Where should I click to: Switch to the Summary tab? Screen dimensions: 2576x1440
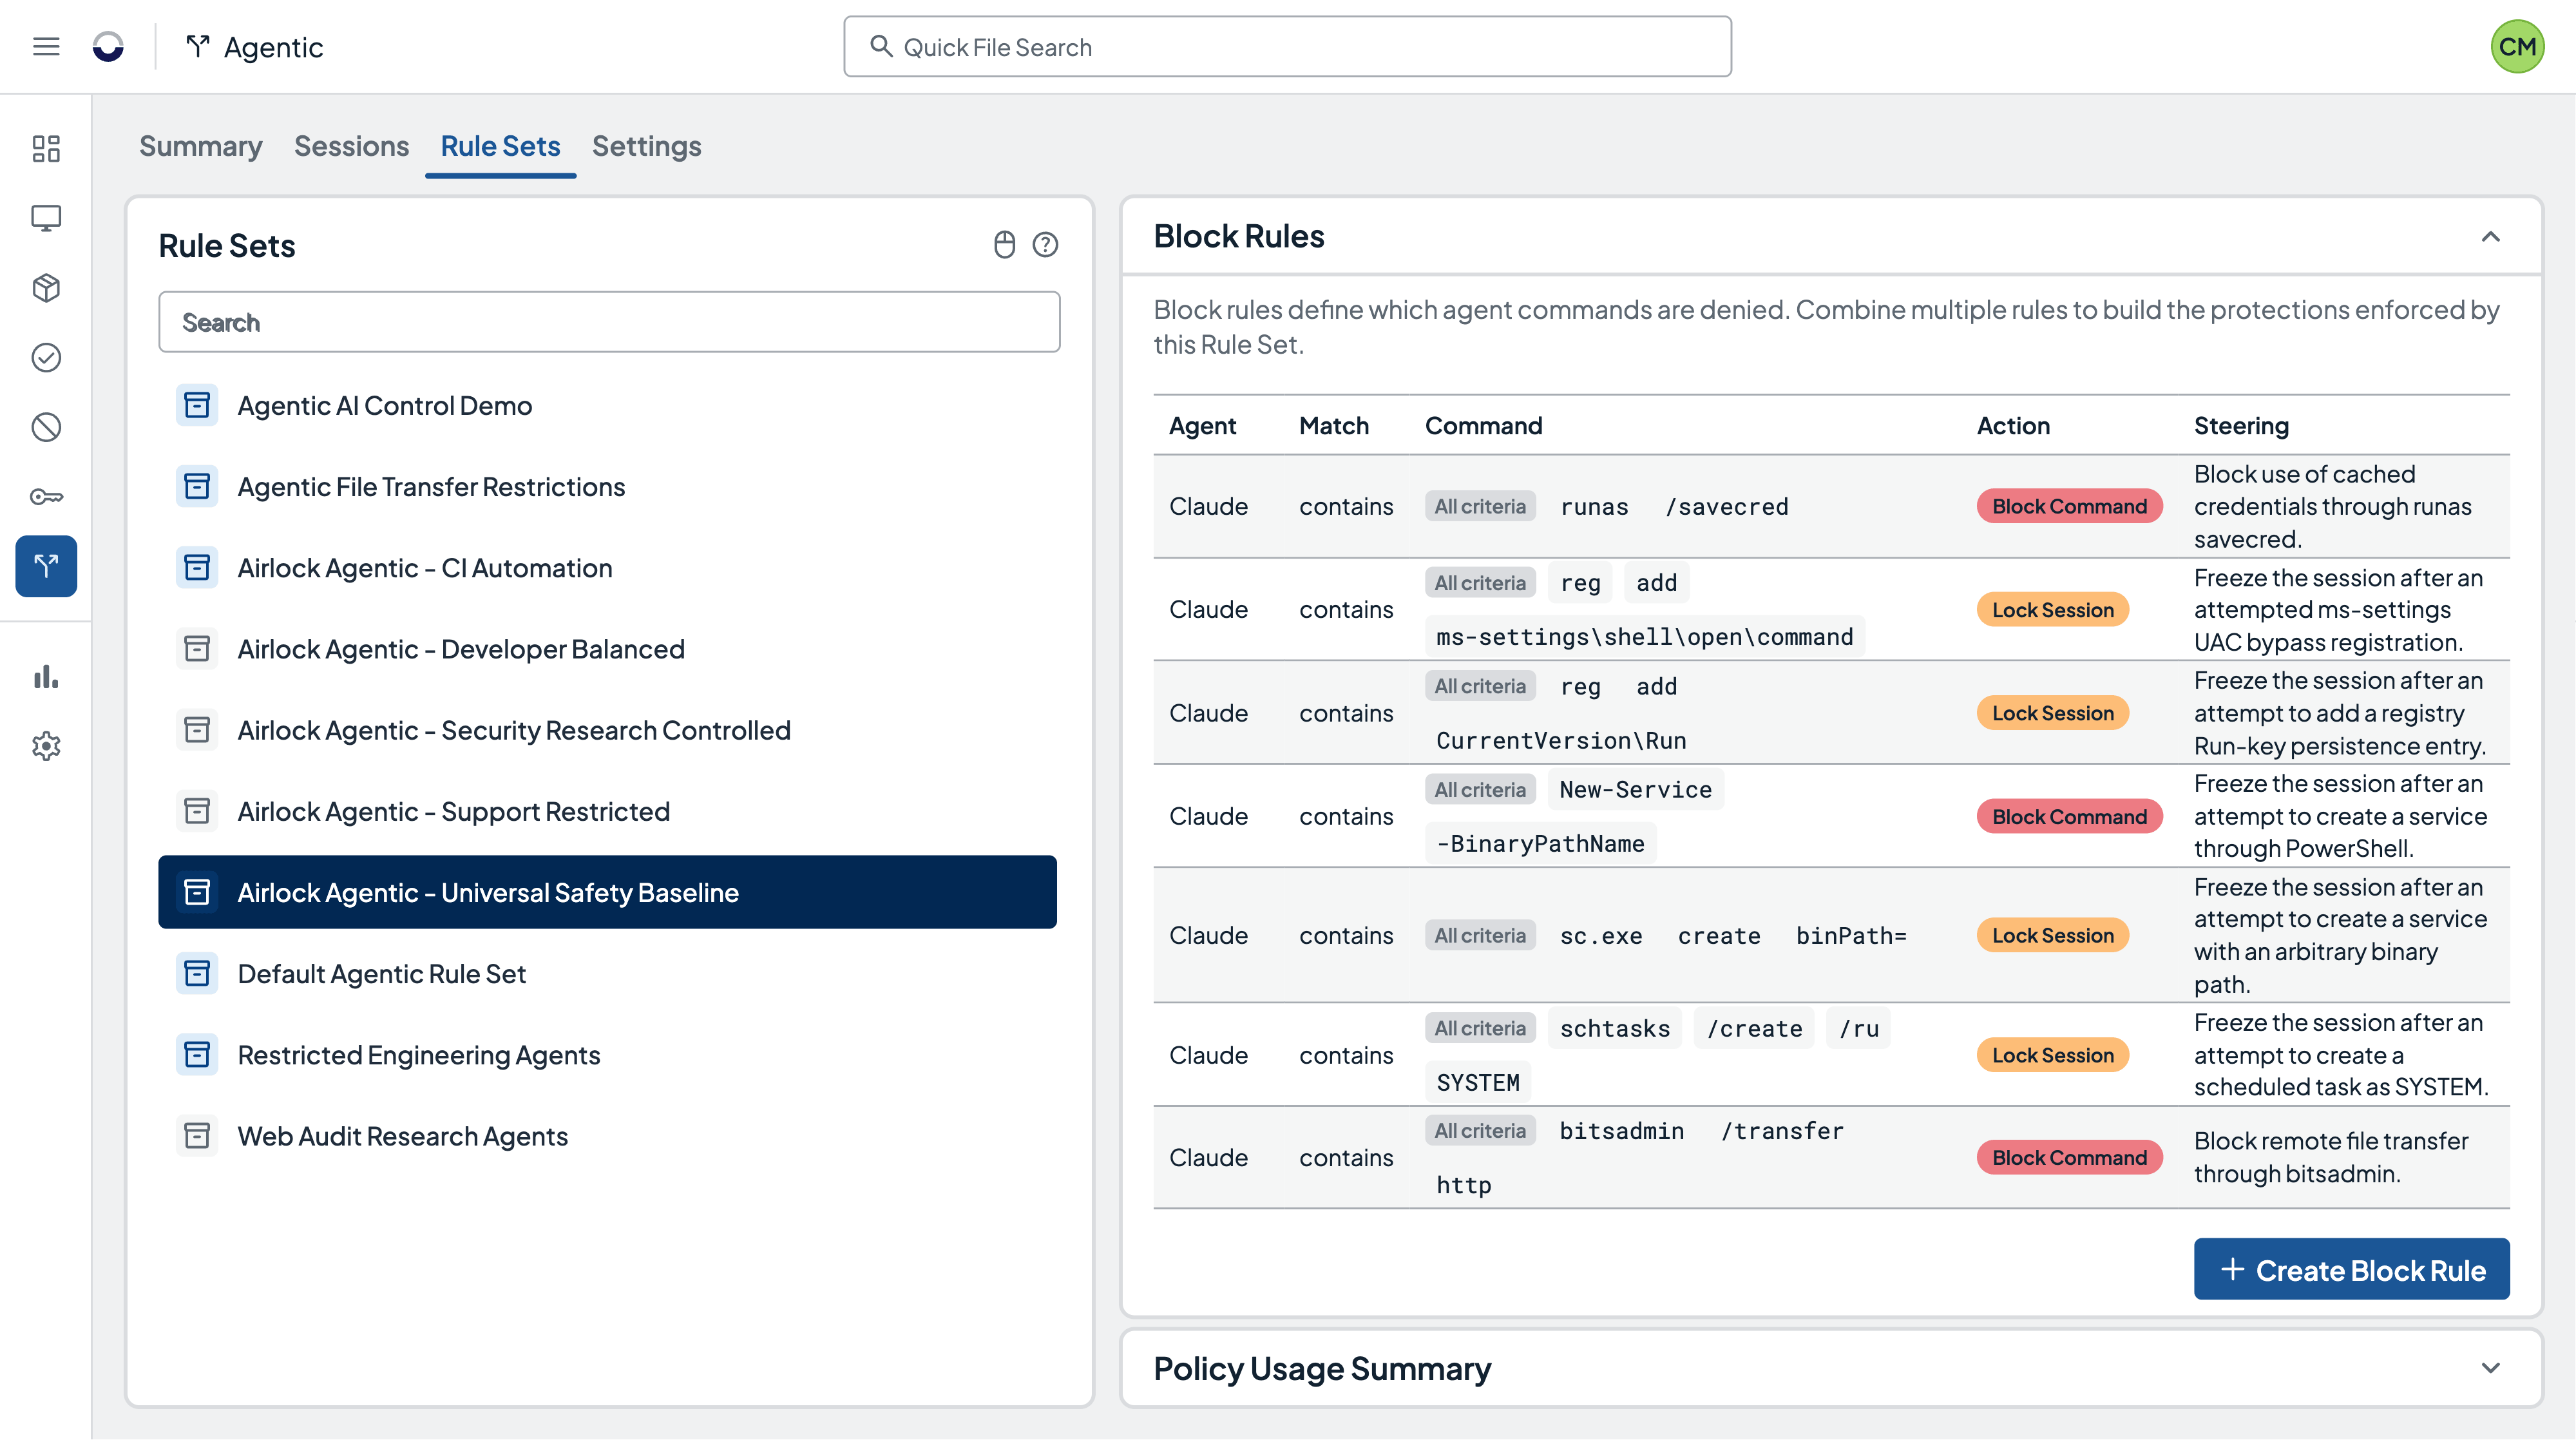tap(200, 146)
